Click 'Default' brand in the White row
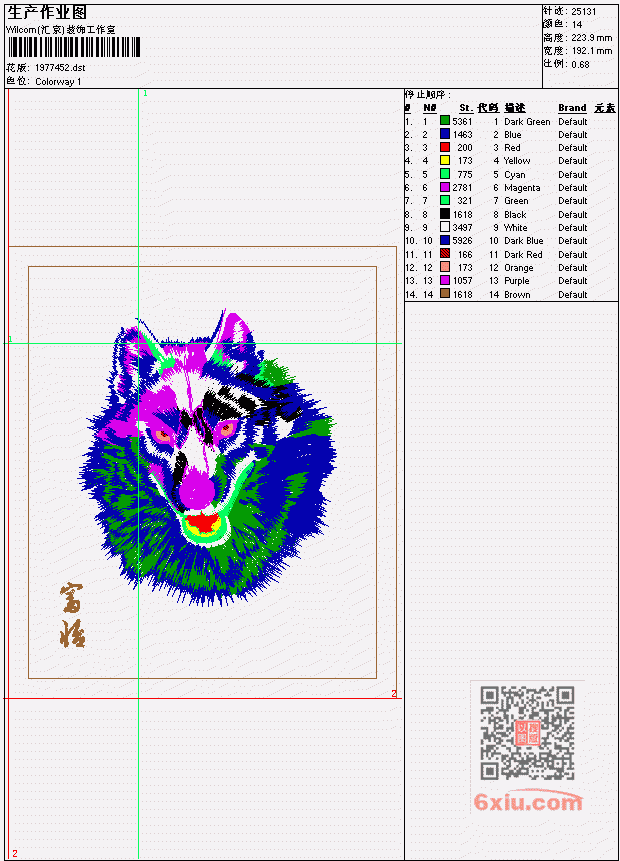This screenshot has height=861, width=620. 573,228
